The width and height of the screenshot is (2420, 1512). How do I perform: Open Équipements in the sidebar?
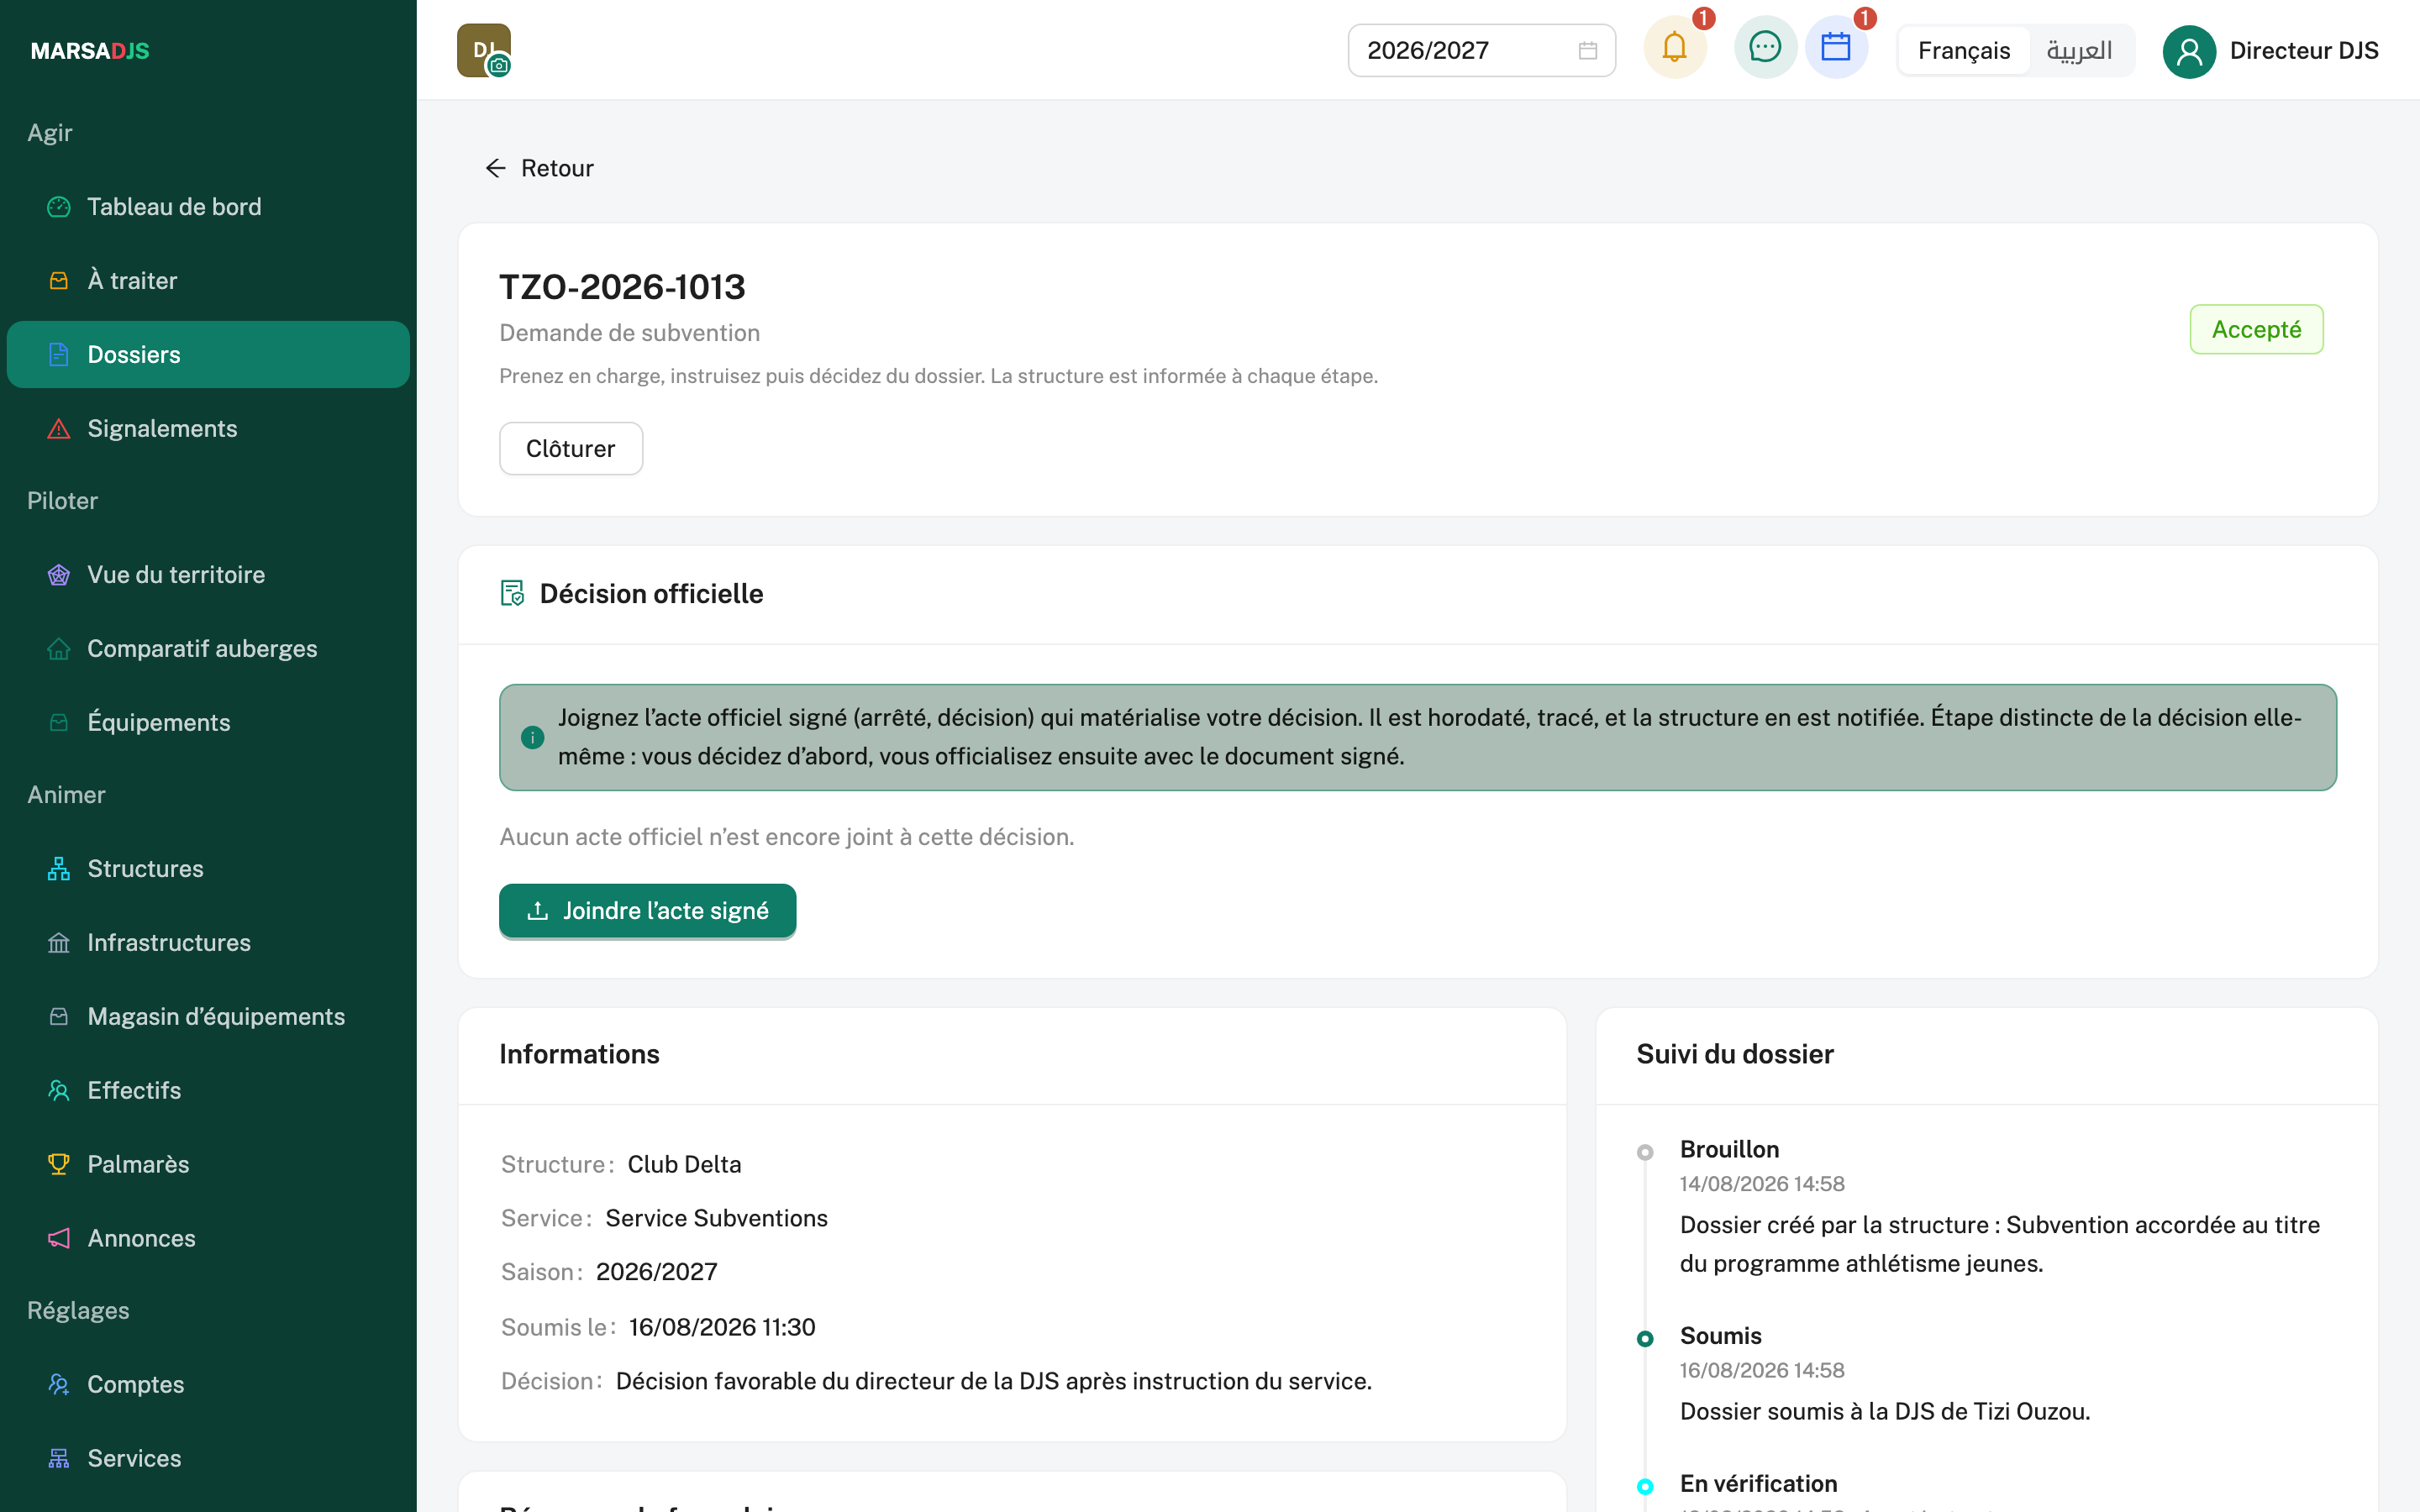tap(208, 723)
